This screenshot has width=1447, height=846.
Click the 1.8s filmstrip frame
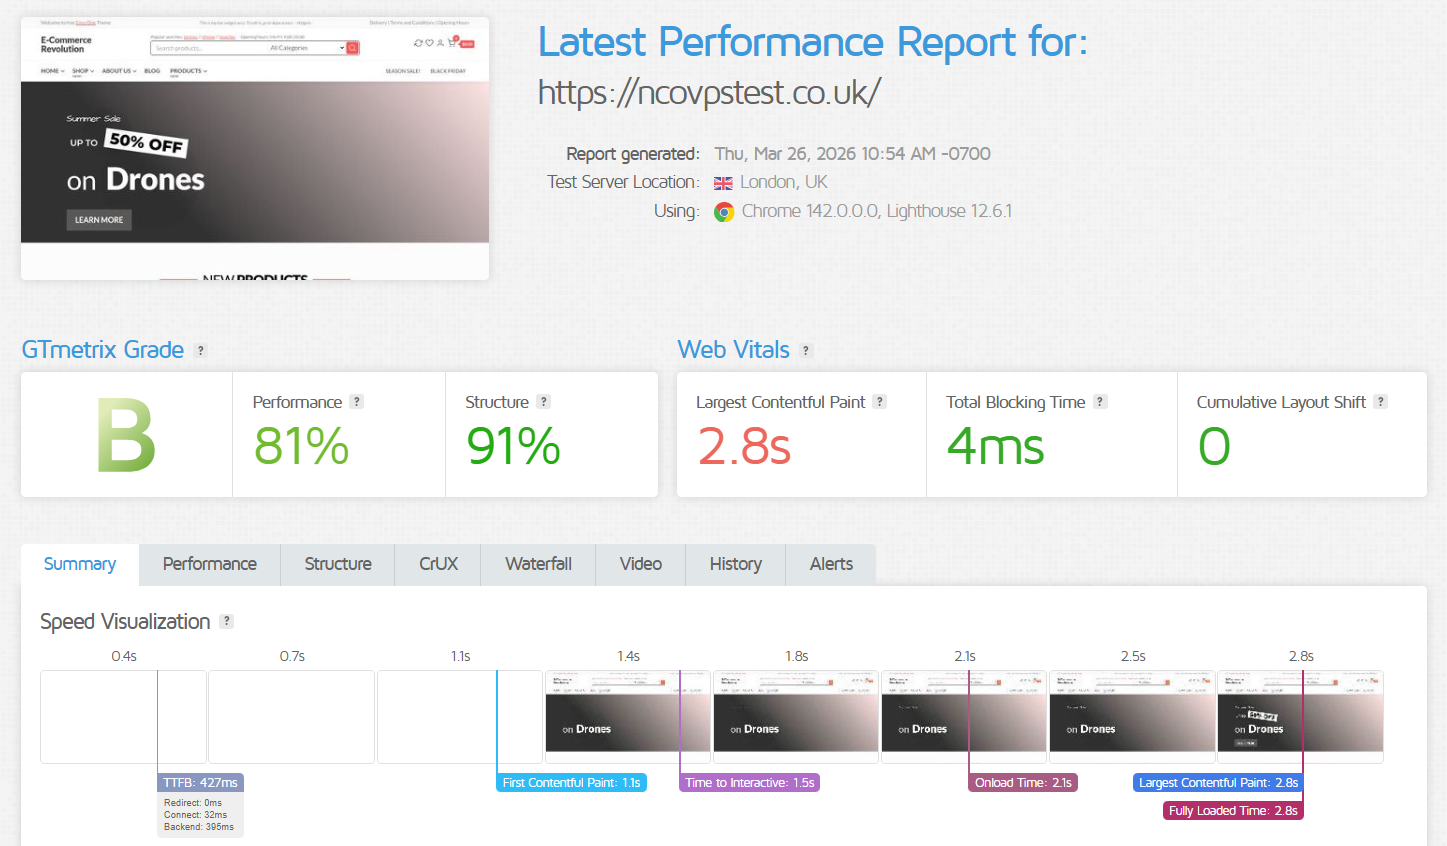[796, 717]
